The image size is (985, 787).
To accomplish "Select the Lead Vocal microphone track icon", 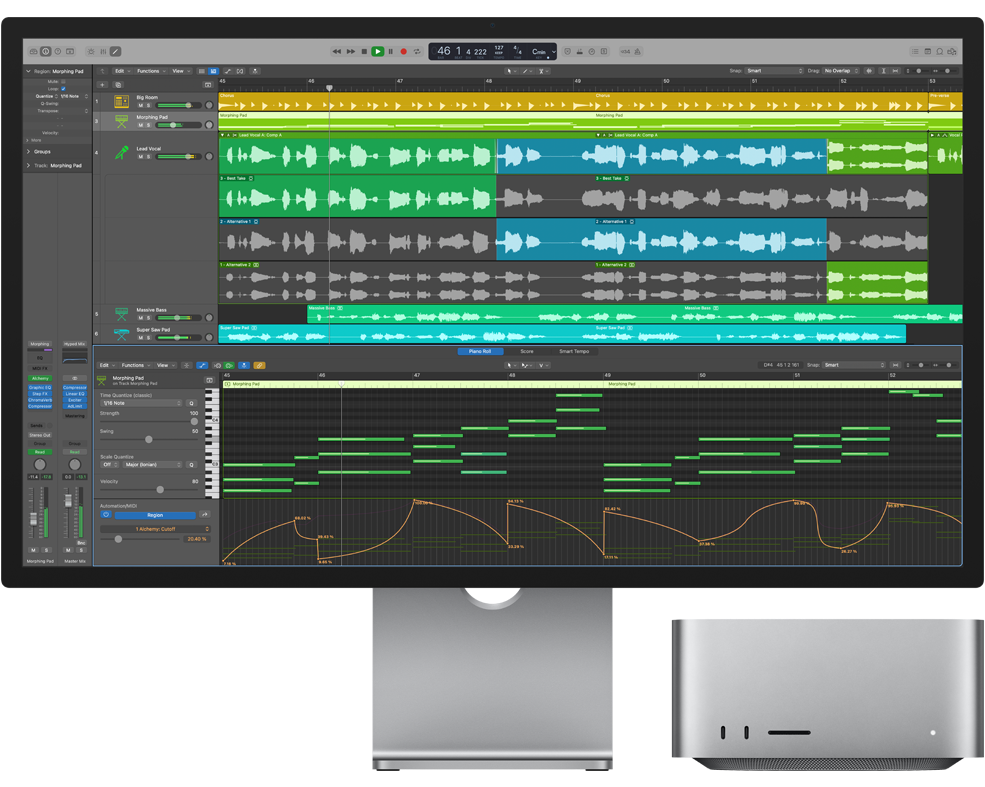I will click(121, 153).
